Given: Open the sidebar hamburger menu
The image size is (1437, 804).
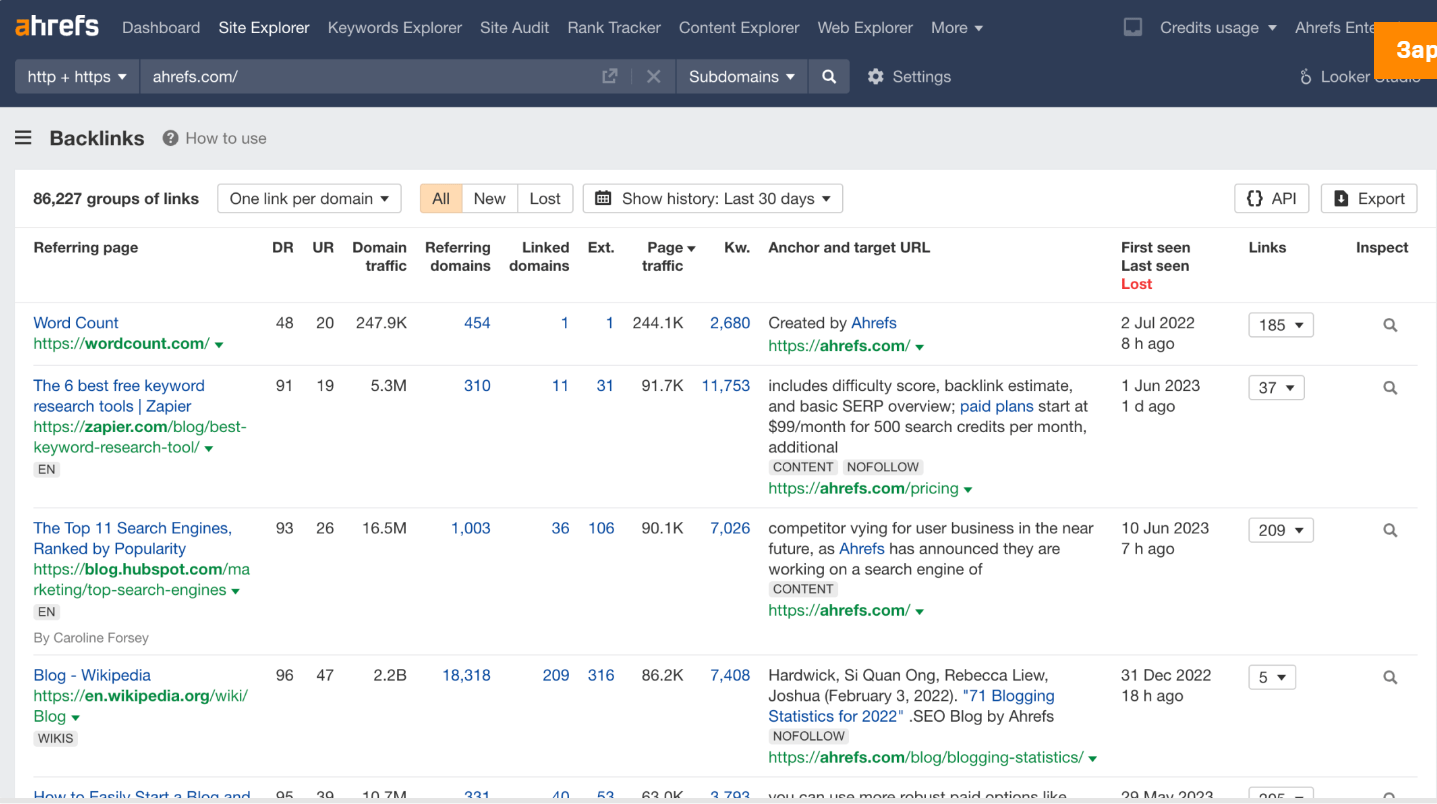Looking at the screenshot, I should [23, 138].
